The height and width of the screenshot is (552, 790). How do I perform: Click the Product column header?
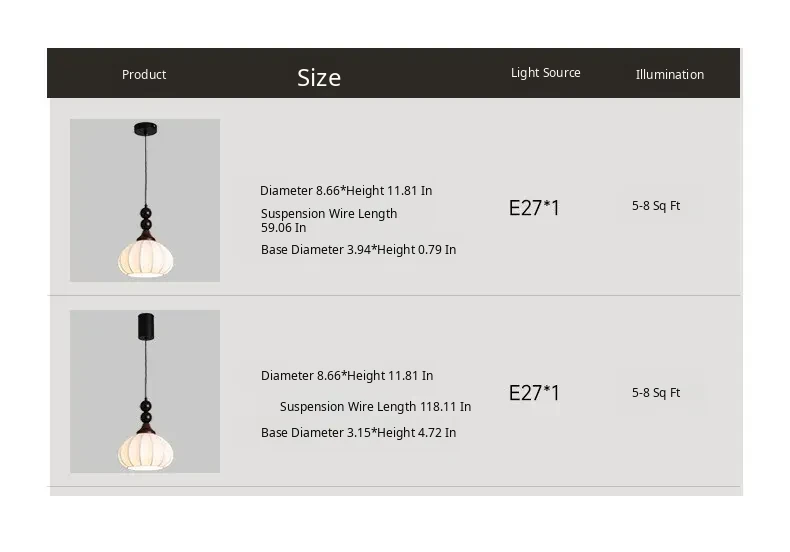[144, 74]
